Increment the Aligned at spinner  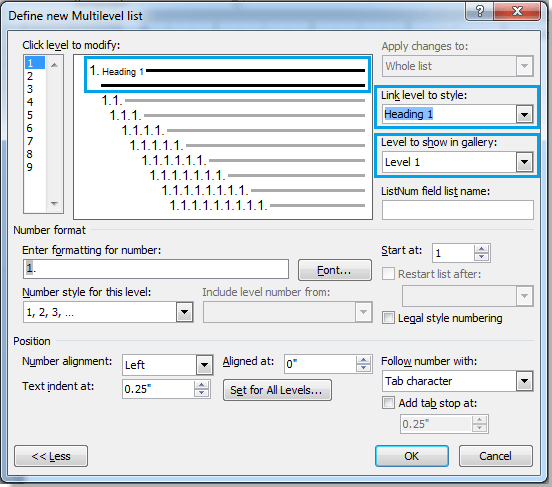(x=363, y=360)
